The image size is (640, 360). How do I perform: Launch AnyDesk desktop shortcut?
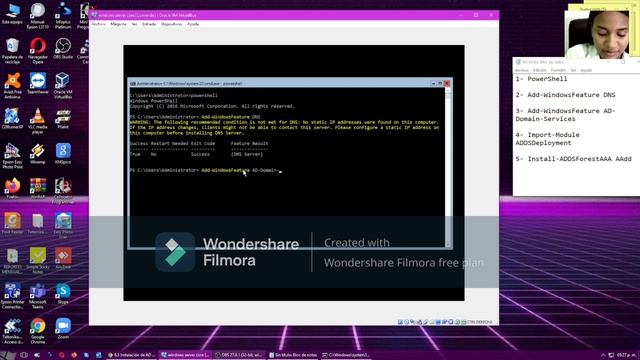(63, 258)
